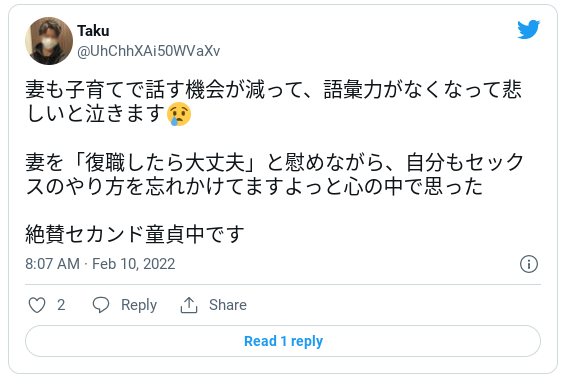Open the @UhChhXAi50WVaXv handle link
The image size is (561, 378).
[148, 51]
